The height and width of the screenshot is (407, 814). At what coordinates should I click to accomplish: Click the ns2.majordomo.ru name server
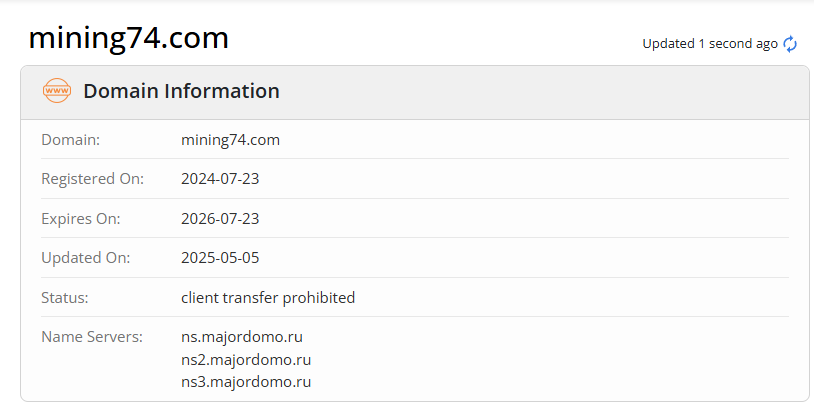[246, 359]
